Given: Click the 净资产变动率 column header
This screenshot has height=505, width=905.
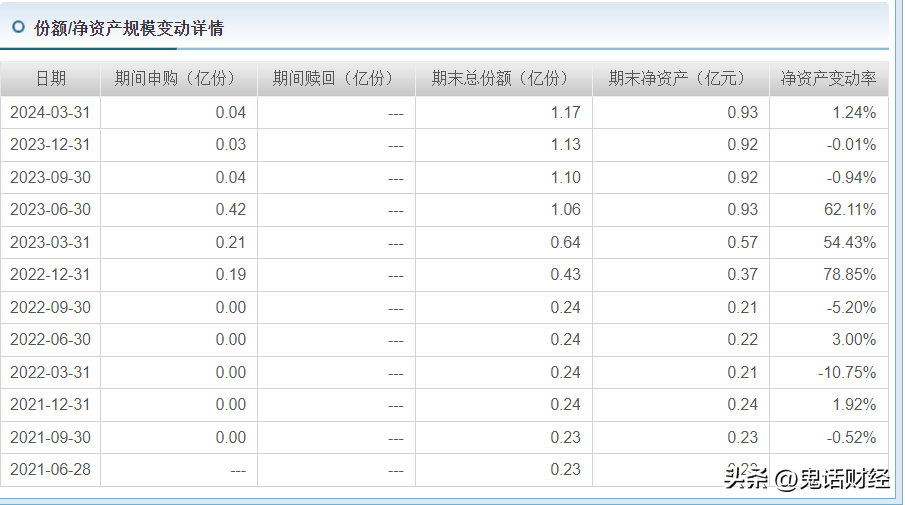Looking at the screenshot, I should (x=828, y=79).
